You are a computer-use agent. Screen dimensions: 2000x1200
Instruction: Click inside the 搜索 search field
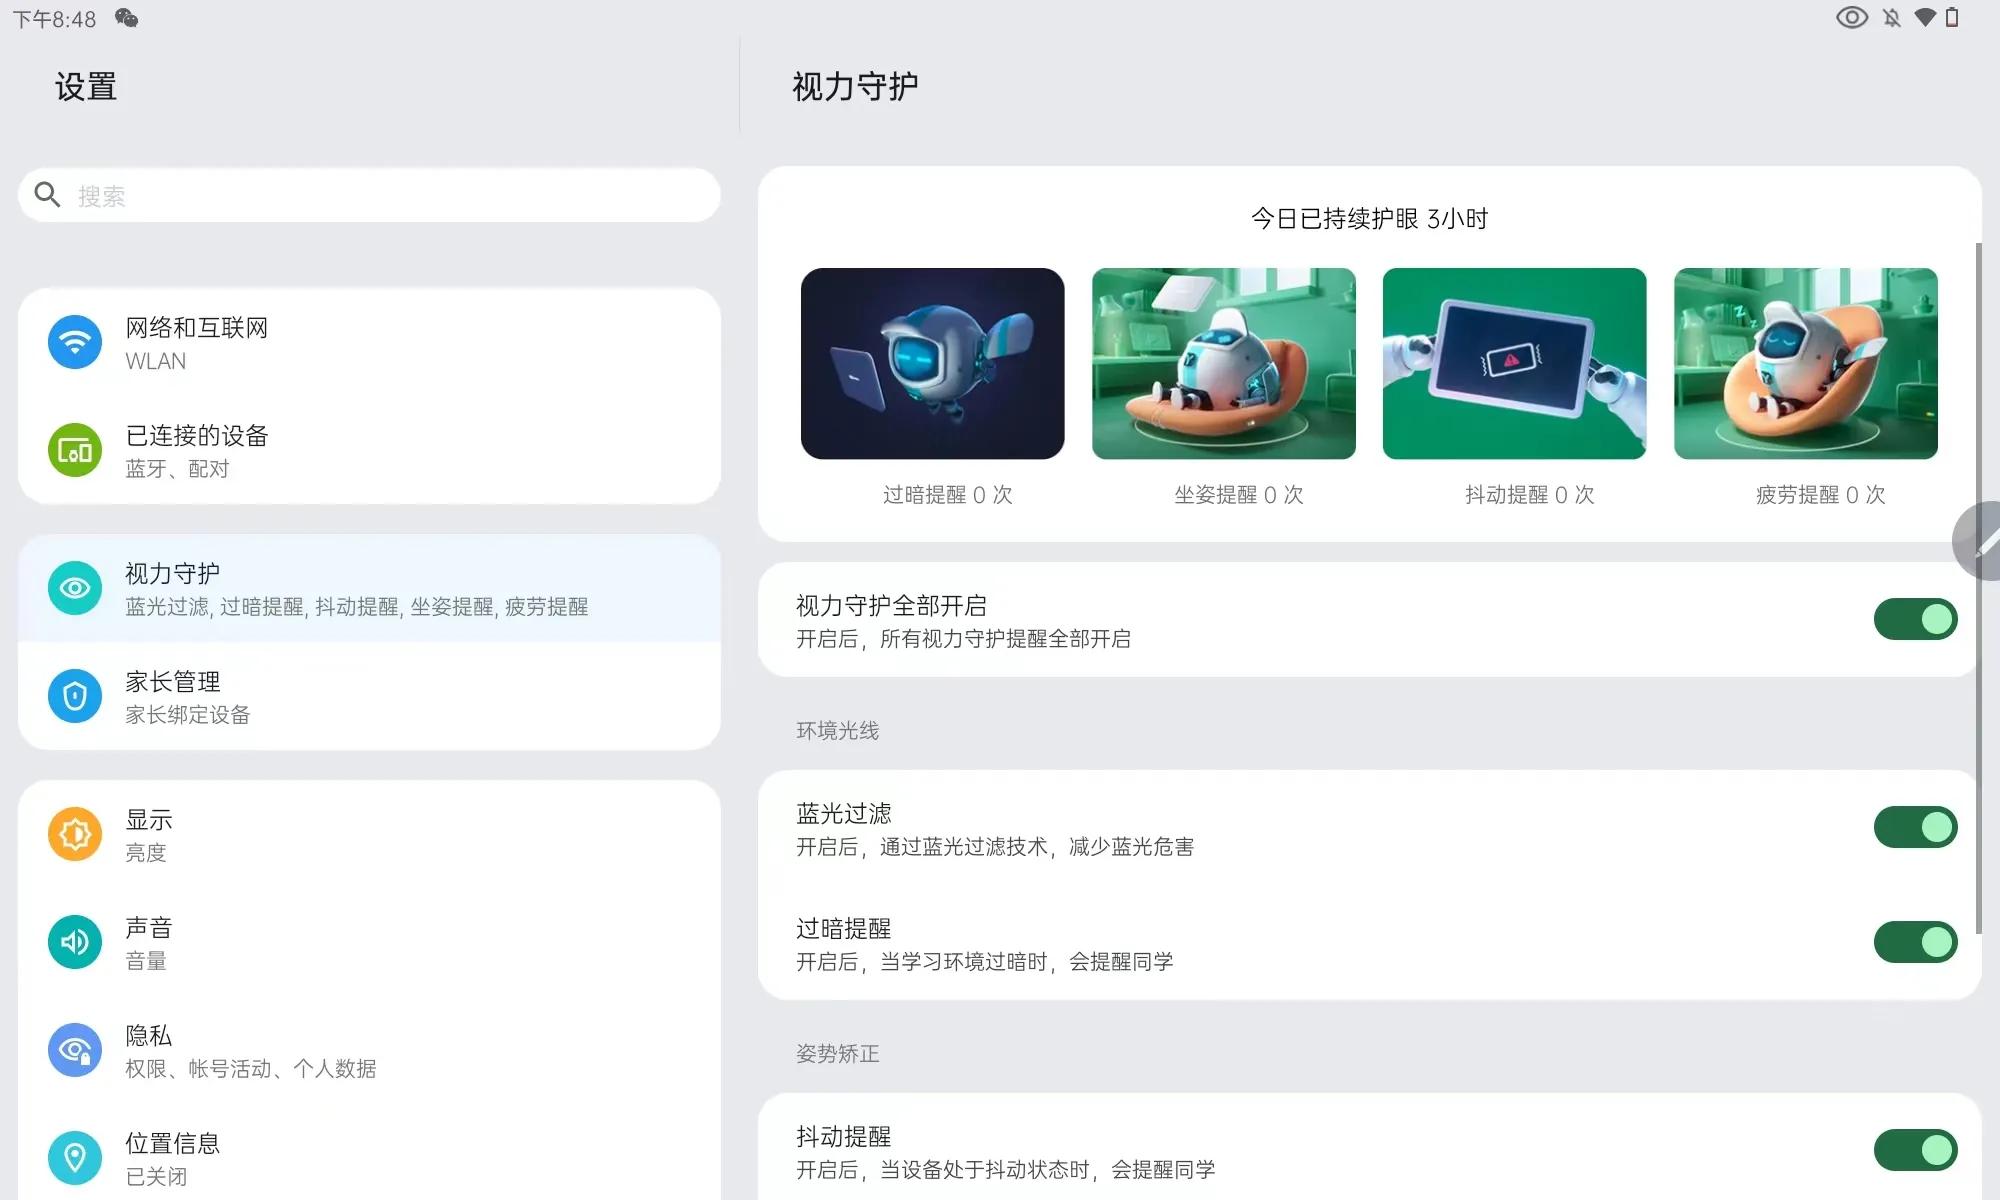tap(369, 195)
